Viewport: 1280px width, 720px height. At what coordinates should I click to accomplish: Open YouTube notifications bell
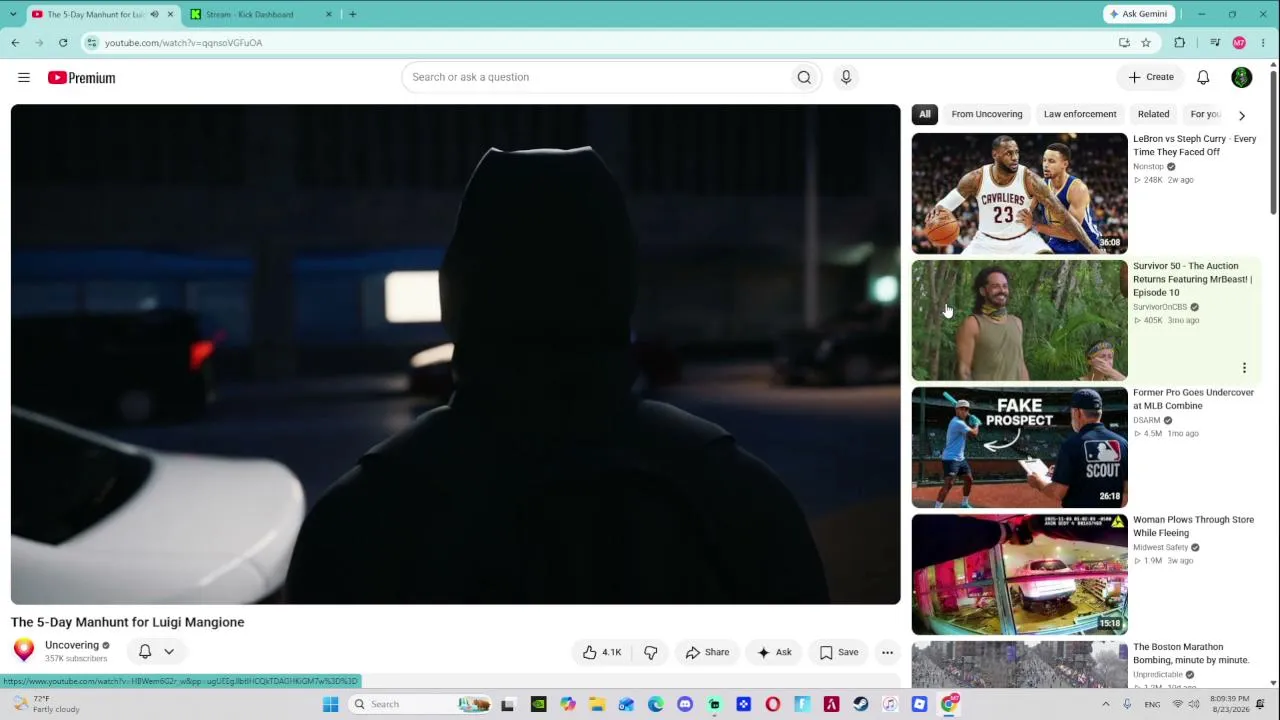point(1203,77)
